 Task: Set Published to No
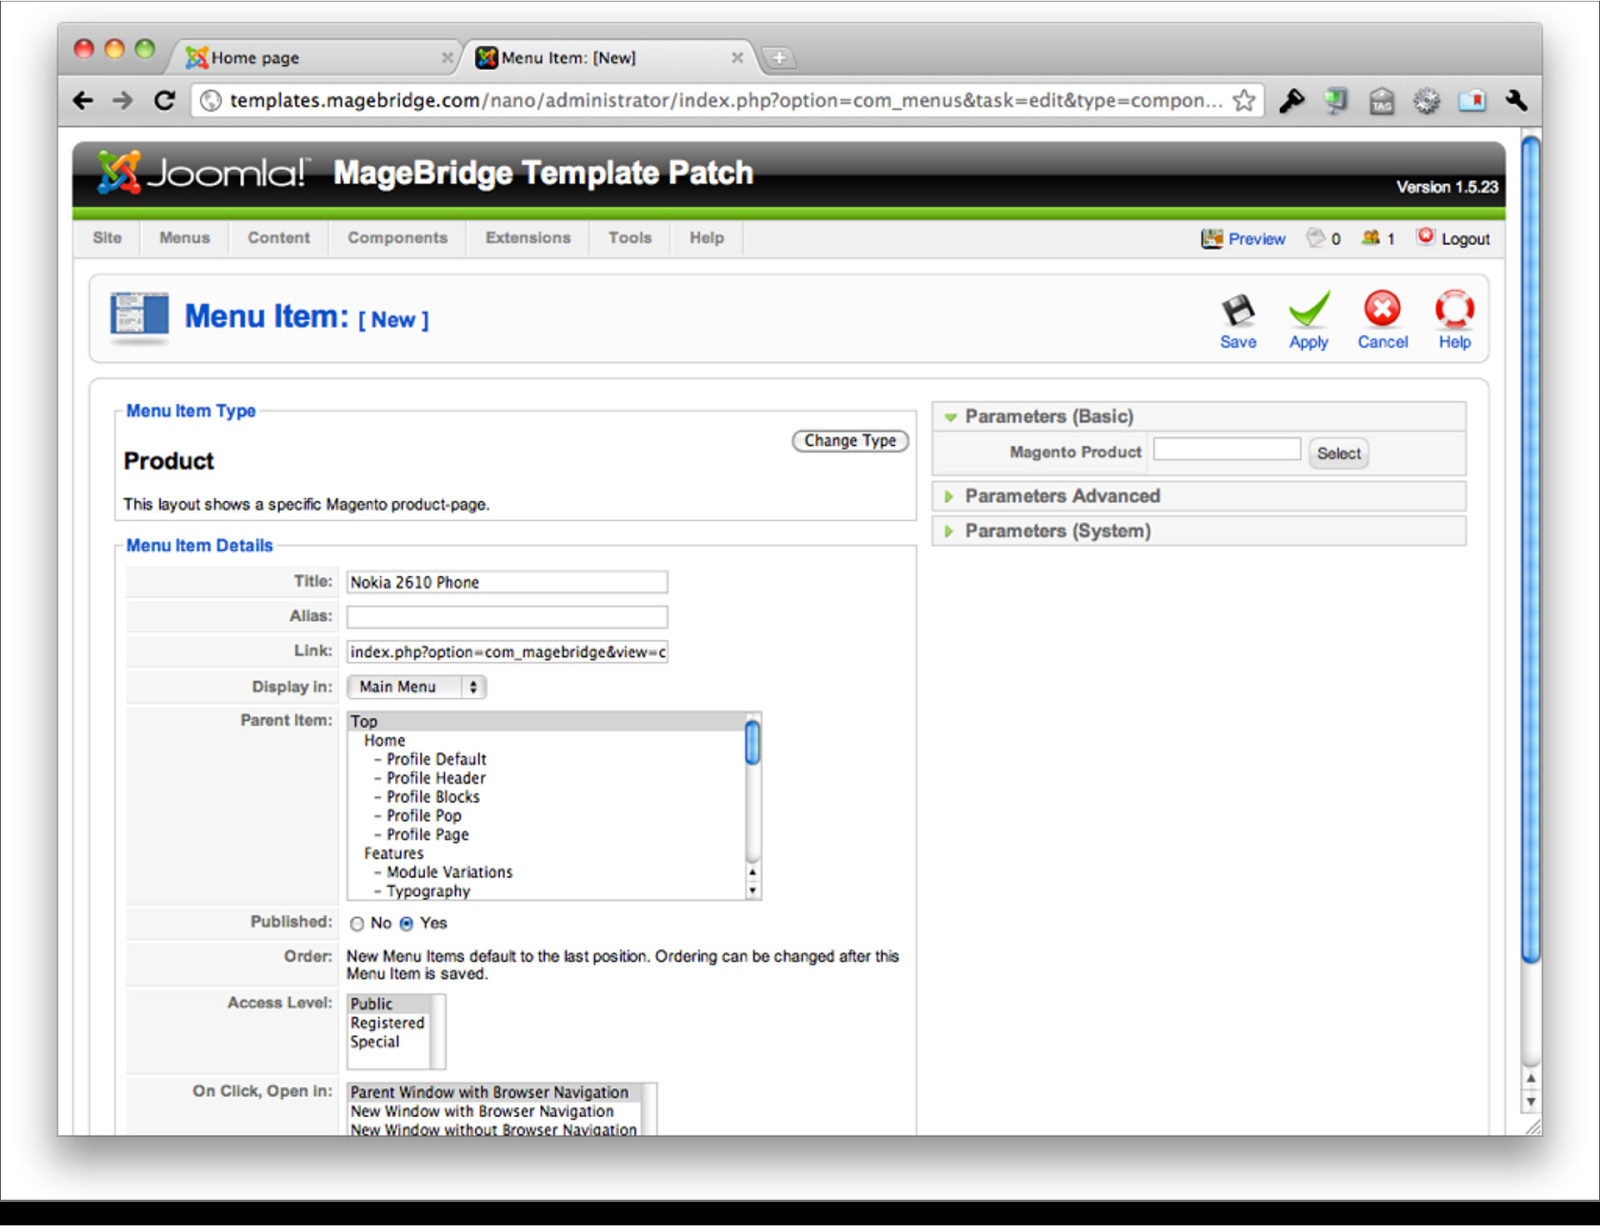[x=357, y=924]
